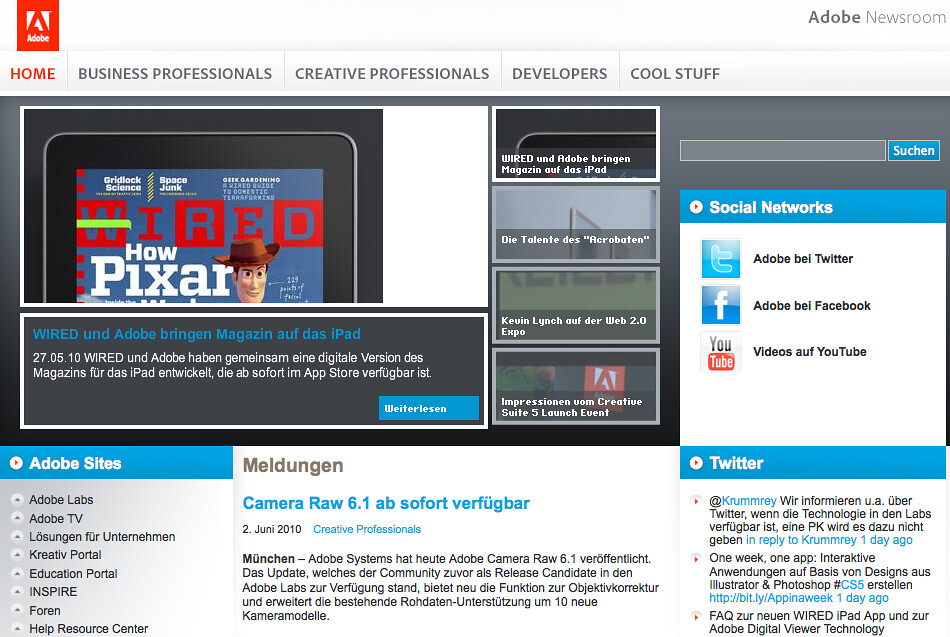Viewport: 950px width, 637px height.
Task: Open the Adobe TV link
Action: (x=56, y=518)
